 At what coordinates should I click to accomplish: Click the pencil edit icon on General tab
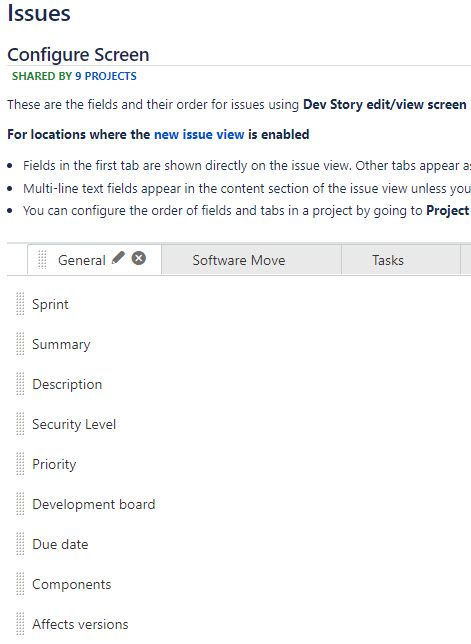(x=118, y=258)
